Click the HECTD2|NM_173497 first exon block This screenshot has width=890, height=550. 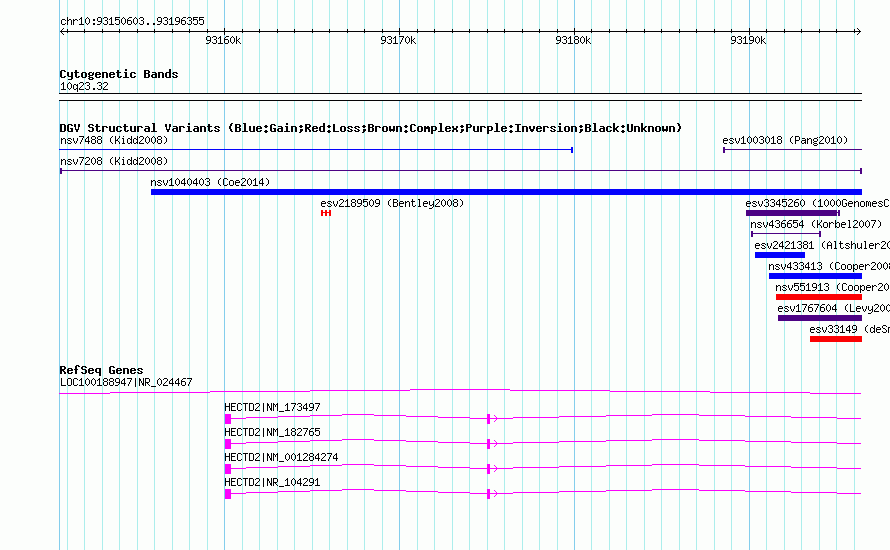[228, 419]
